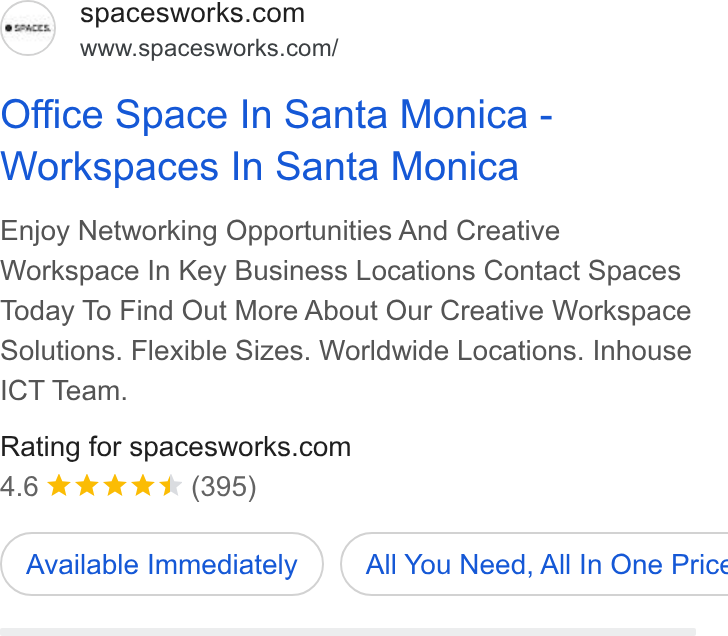
Task: Click the Rating for spacesworks.com label
Action: click(176, 448)
